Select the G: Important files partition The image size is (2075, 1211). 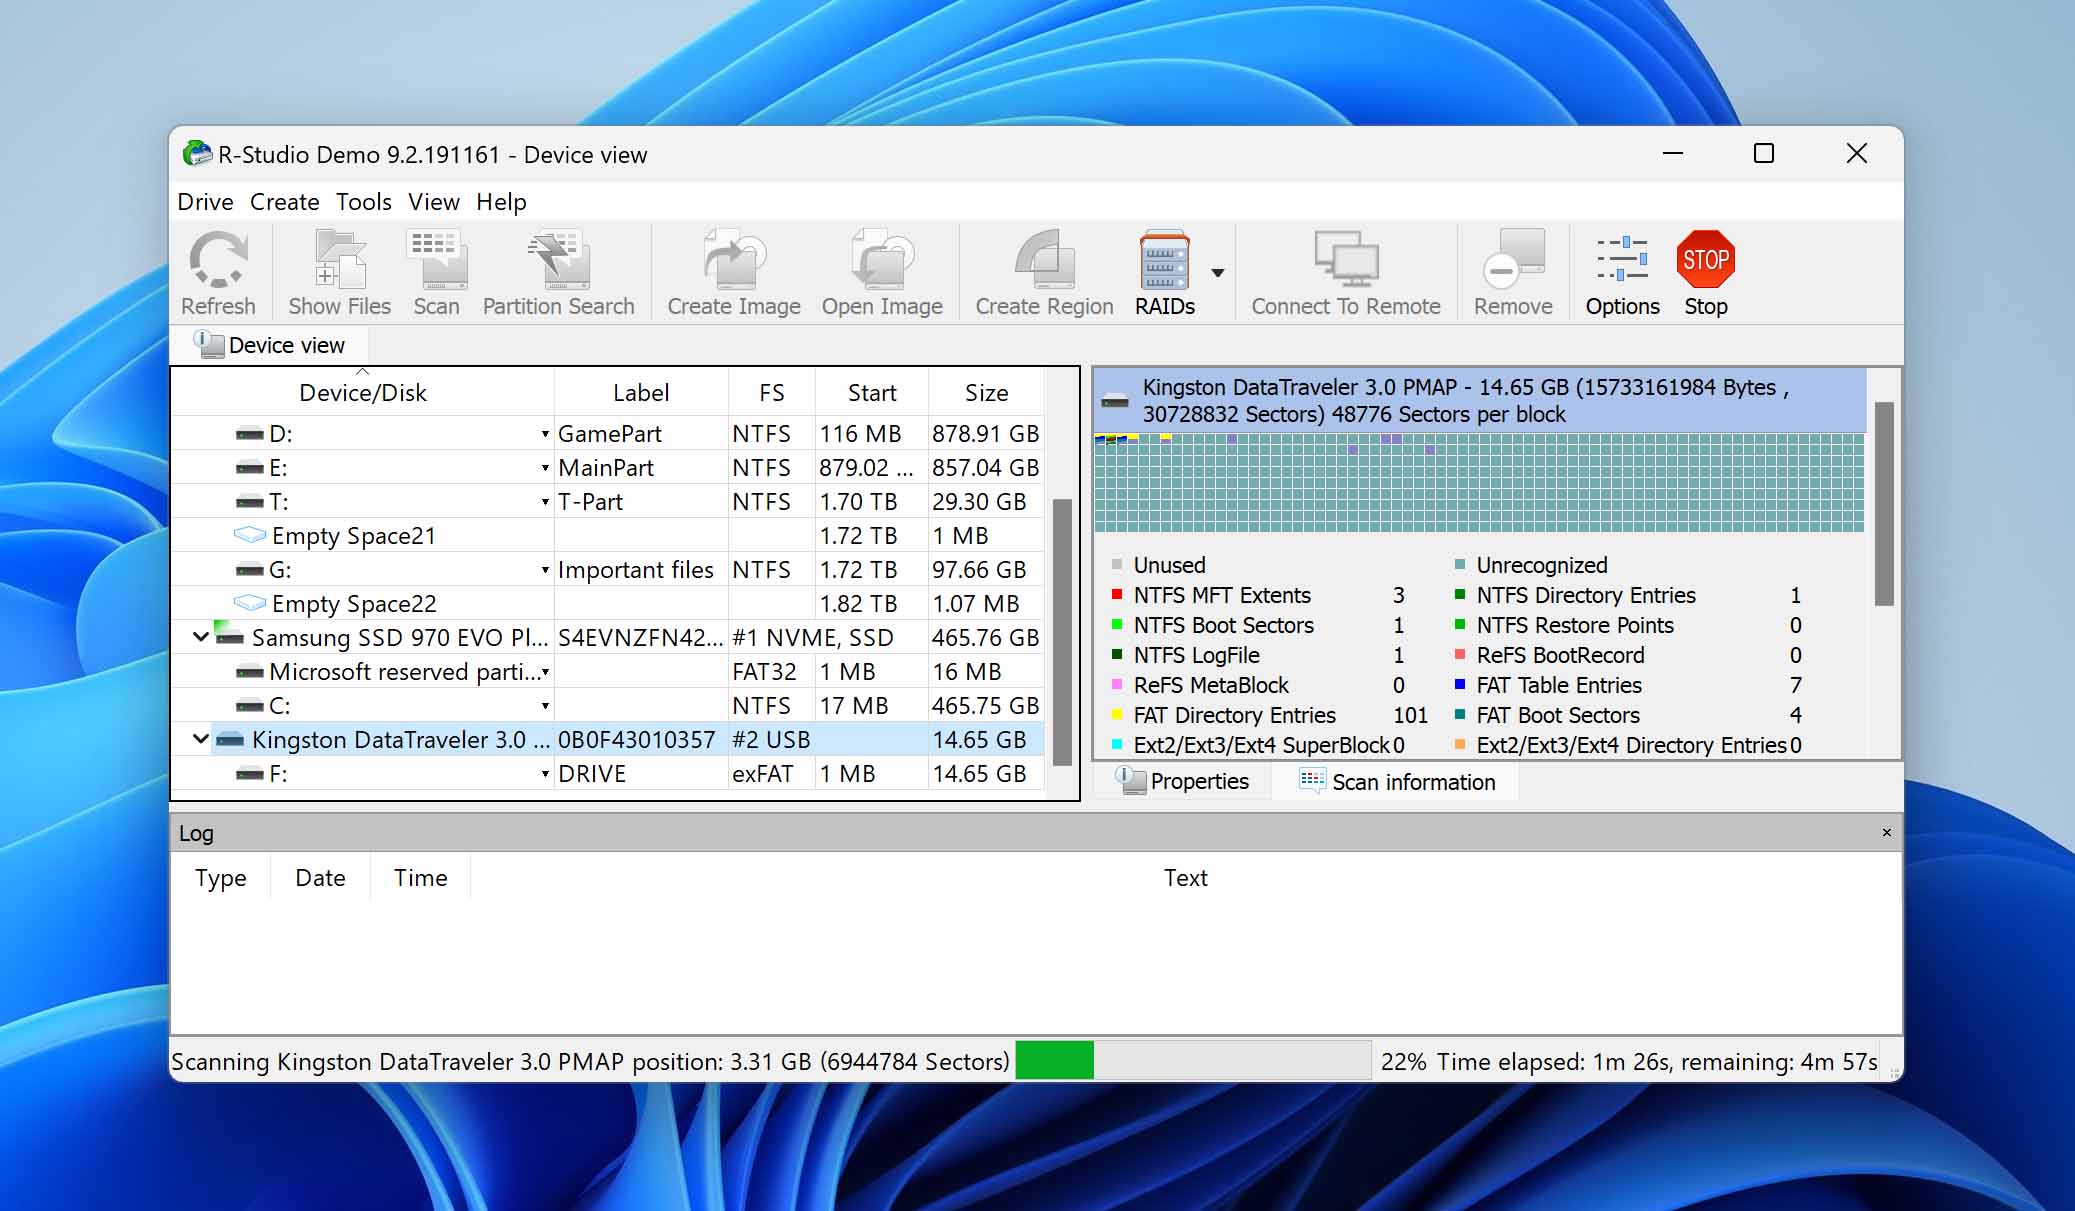tap(608, 569)
